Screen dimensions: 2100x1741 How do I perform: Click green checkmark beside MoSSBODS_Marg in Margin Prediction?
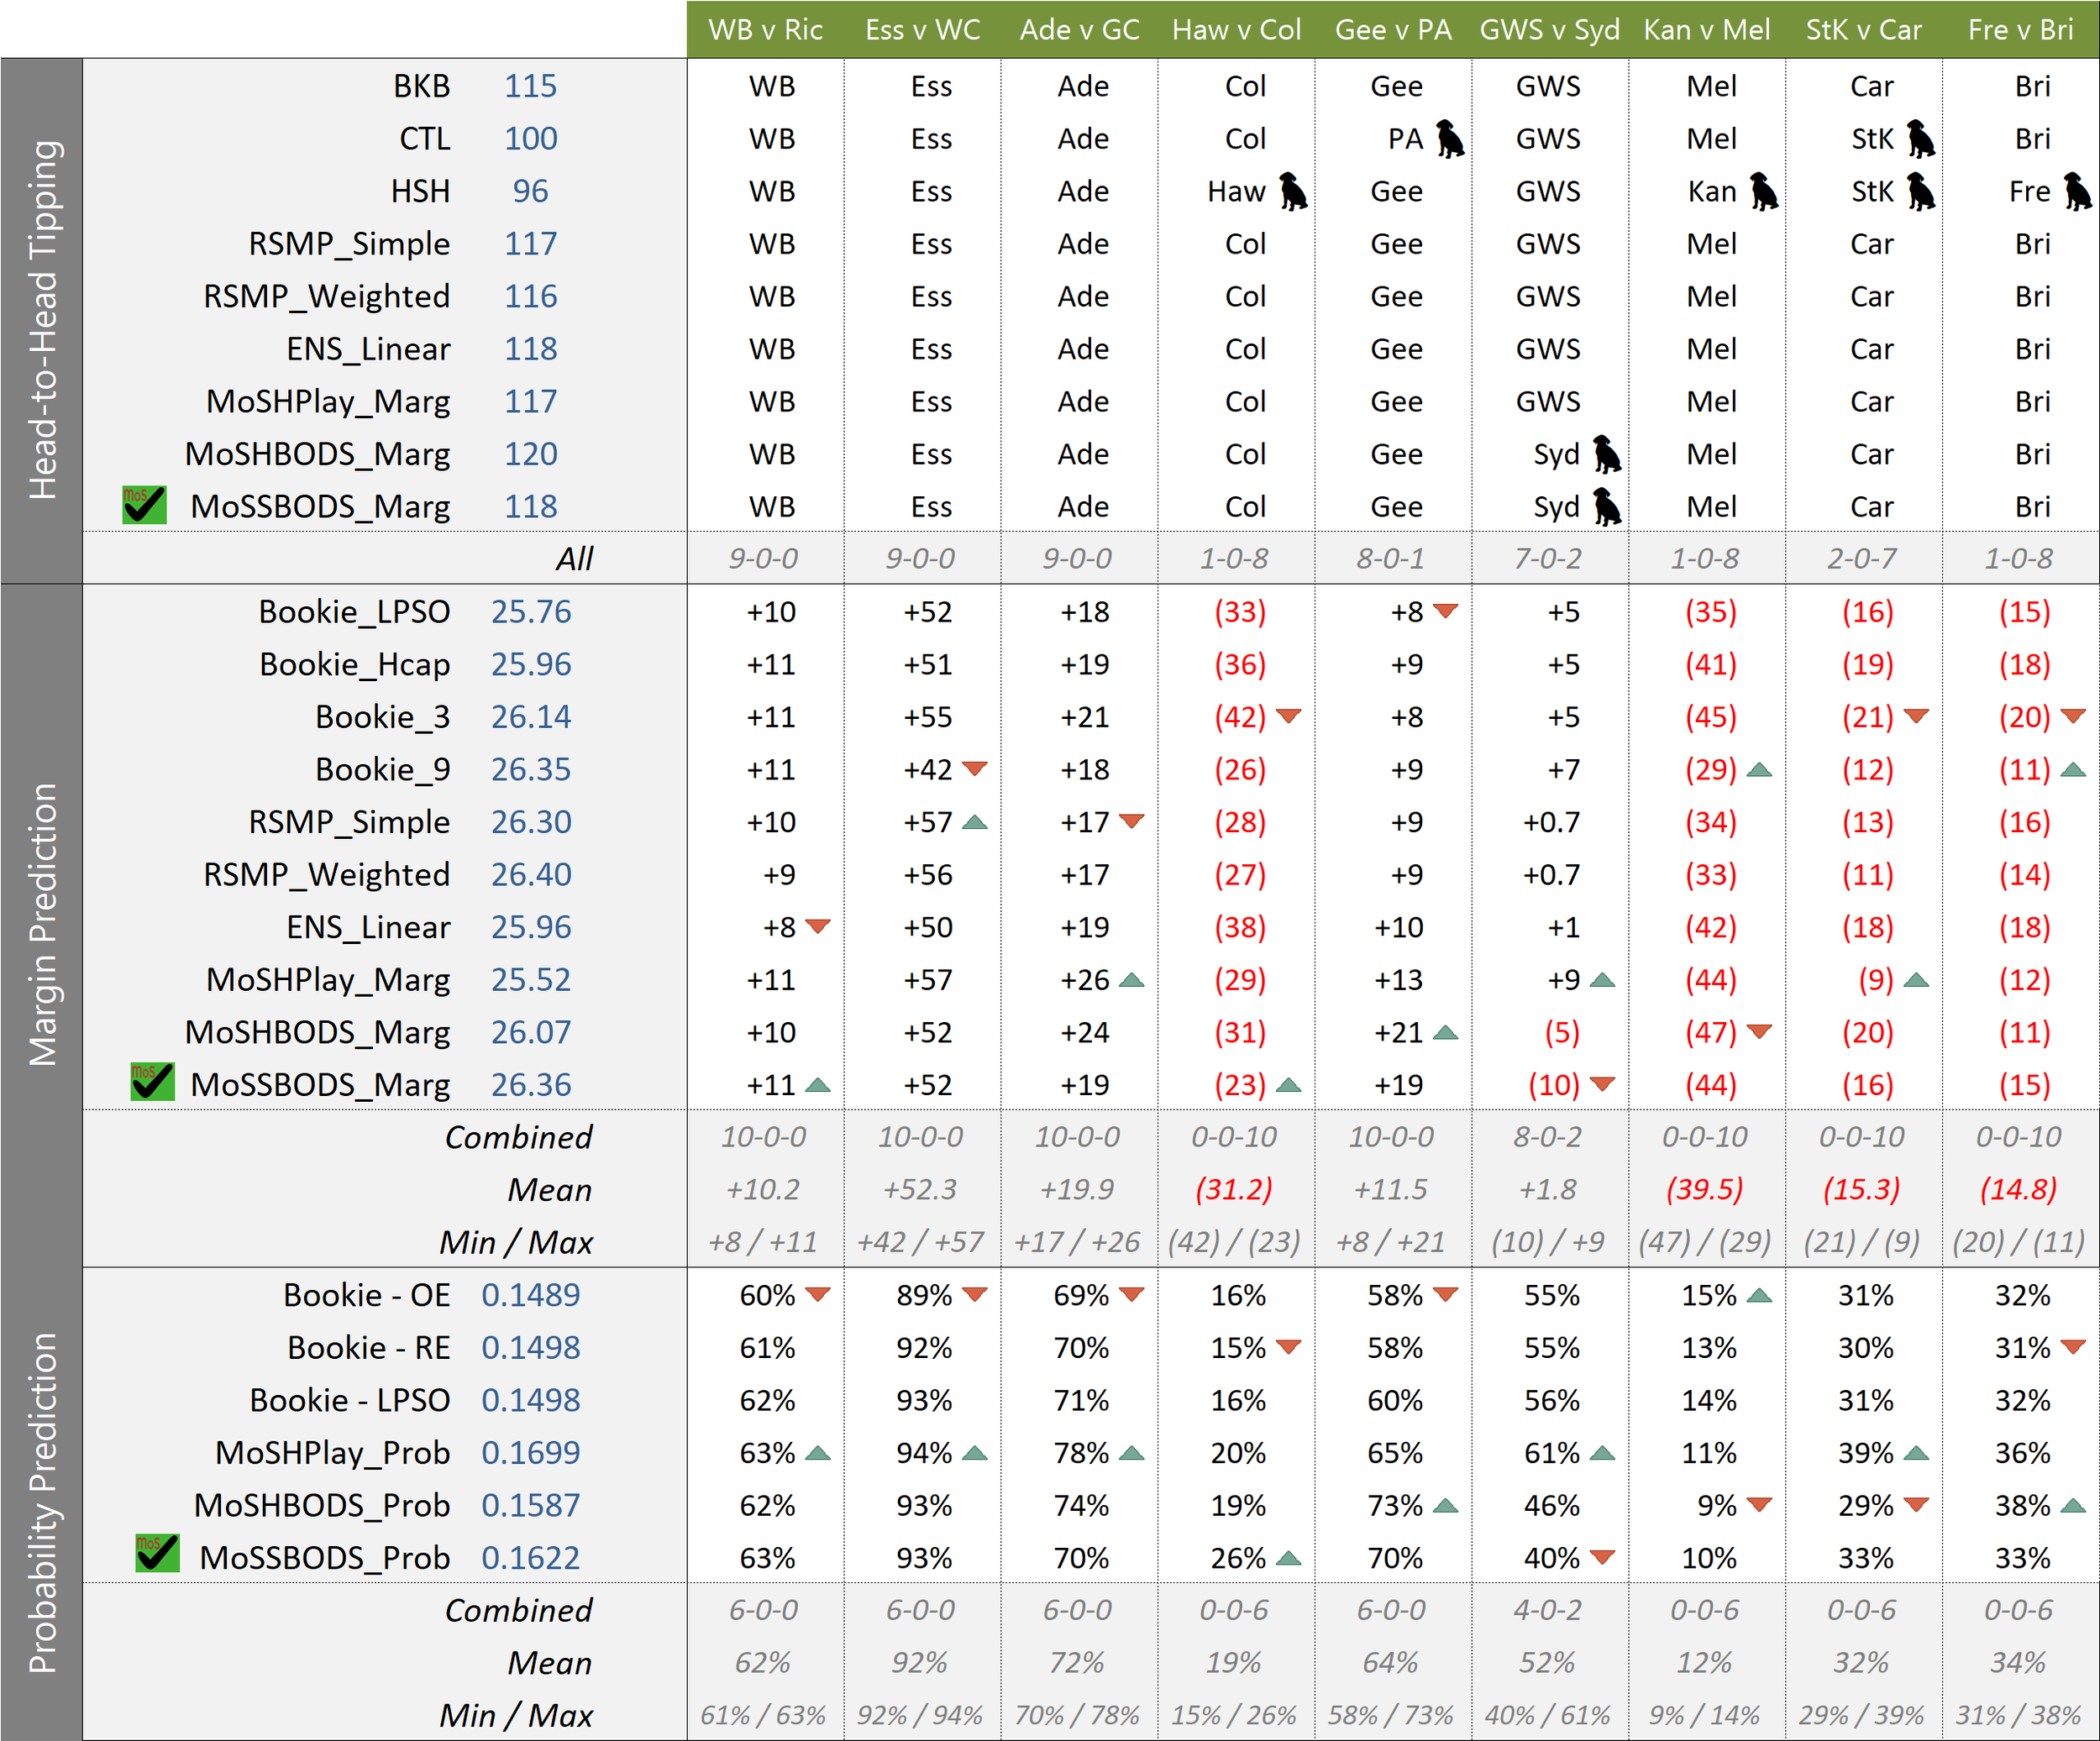[152, 1082]
